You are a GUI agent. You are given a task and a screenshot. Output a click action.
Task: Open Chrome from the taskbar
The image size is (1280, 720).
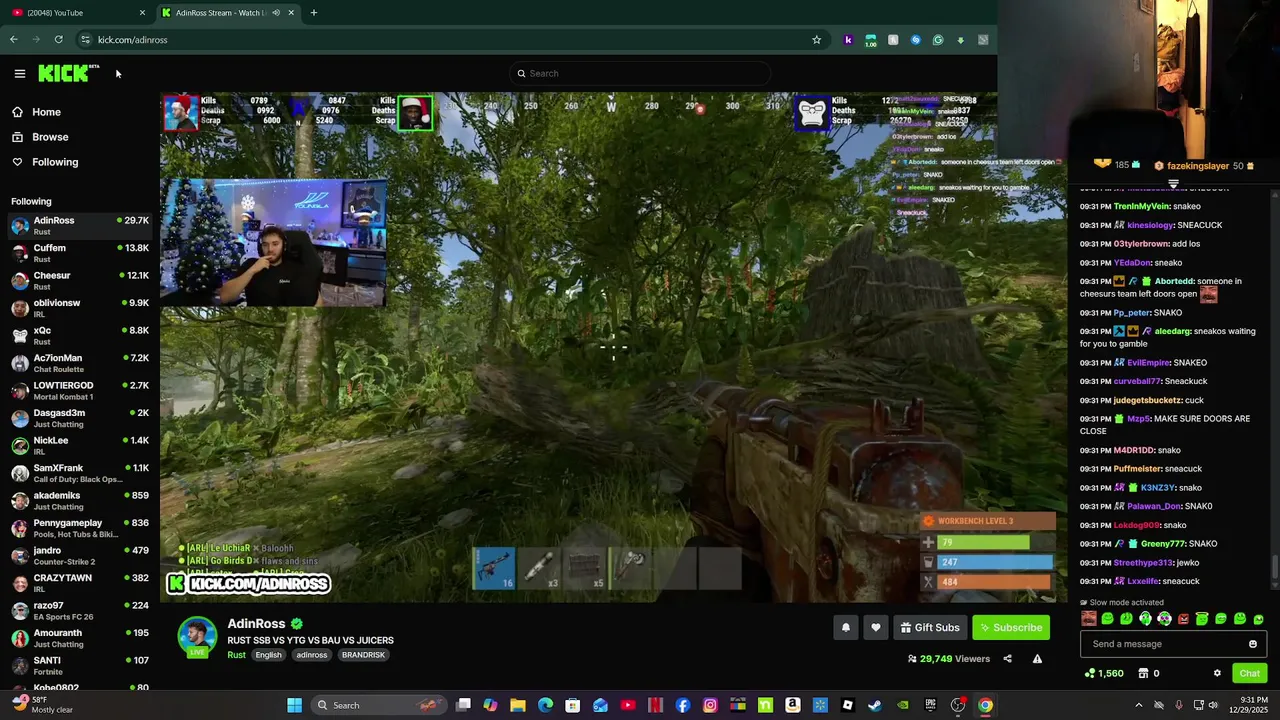(x=985, y=705)
